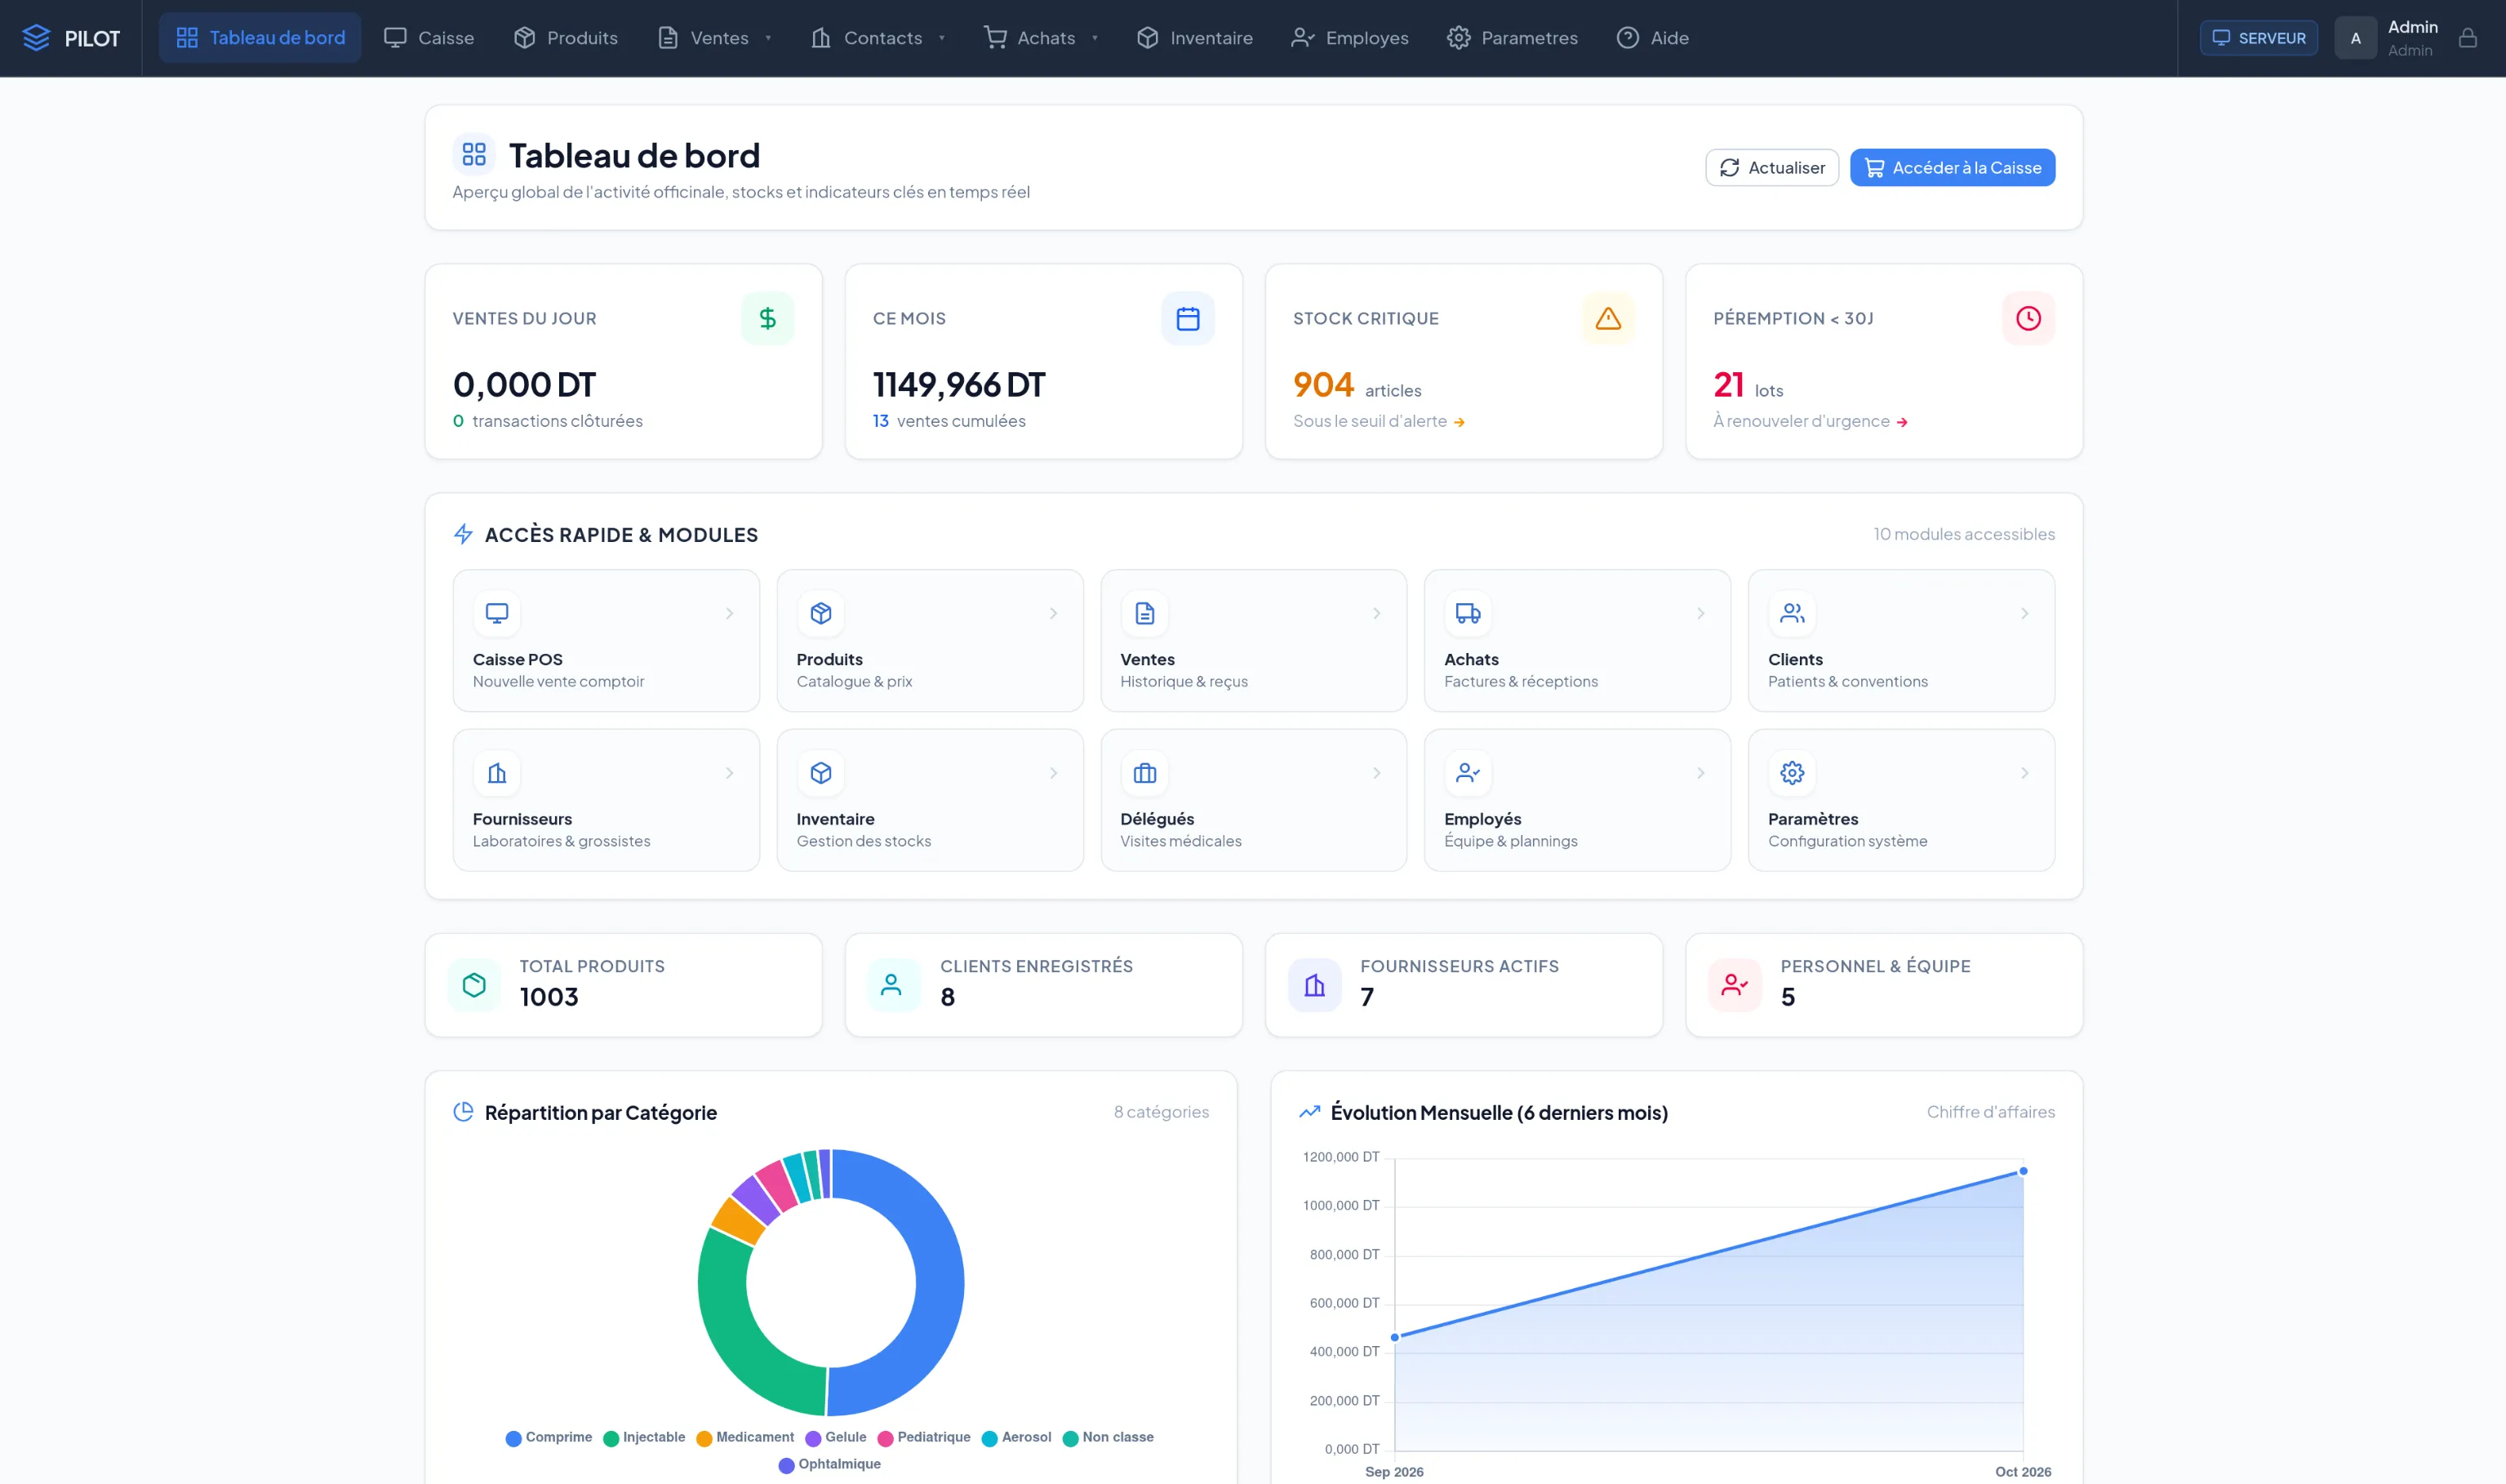Open the Aide help menu
This screenshot has width=2506, height=1484.
(x=1653, y=38)
